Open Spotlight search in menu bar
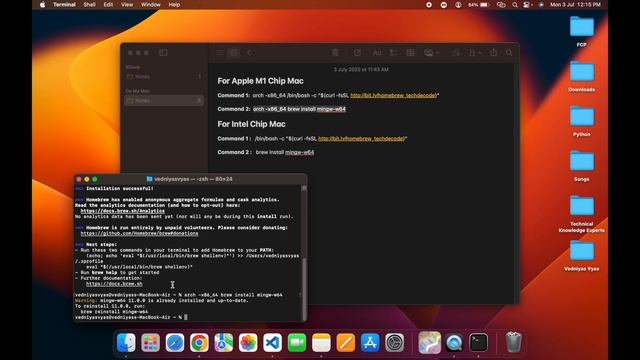The height and width of the screenshot is (360, 640). point(515,5)
